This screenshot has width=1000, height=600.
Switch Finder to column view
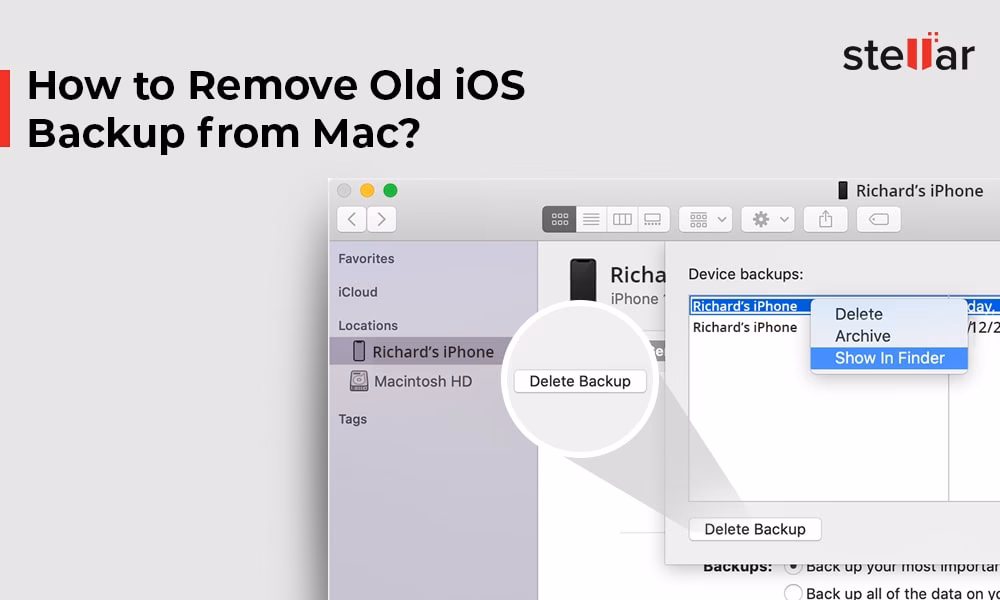point(622,219)
